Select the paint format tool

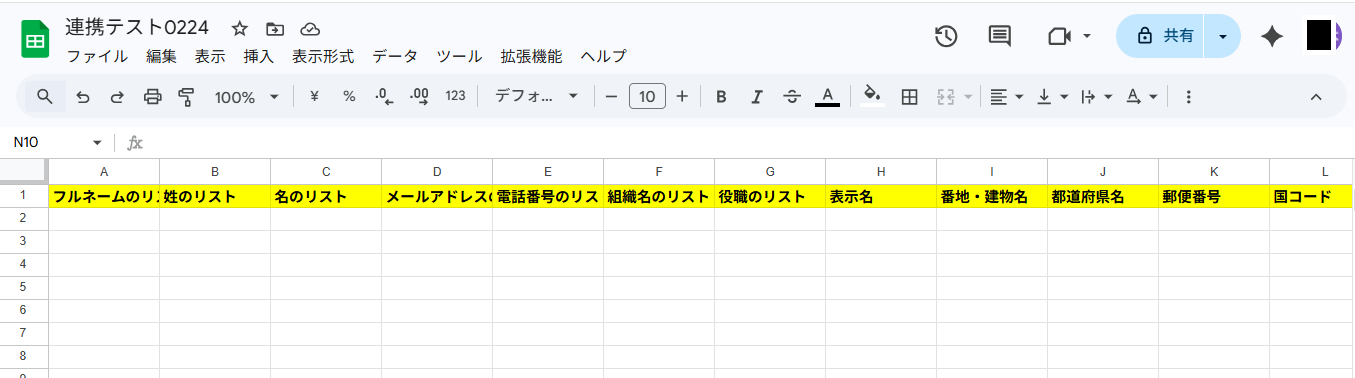pos(186,97)
